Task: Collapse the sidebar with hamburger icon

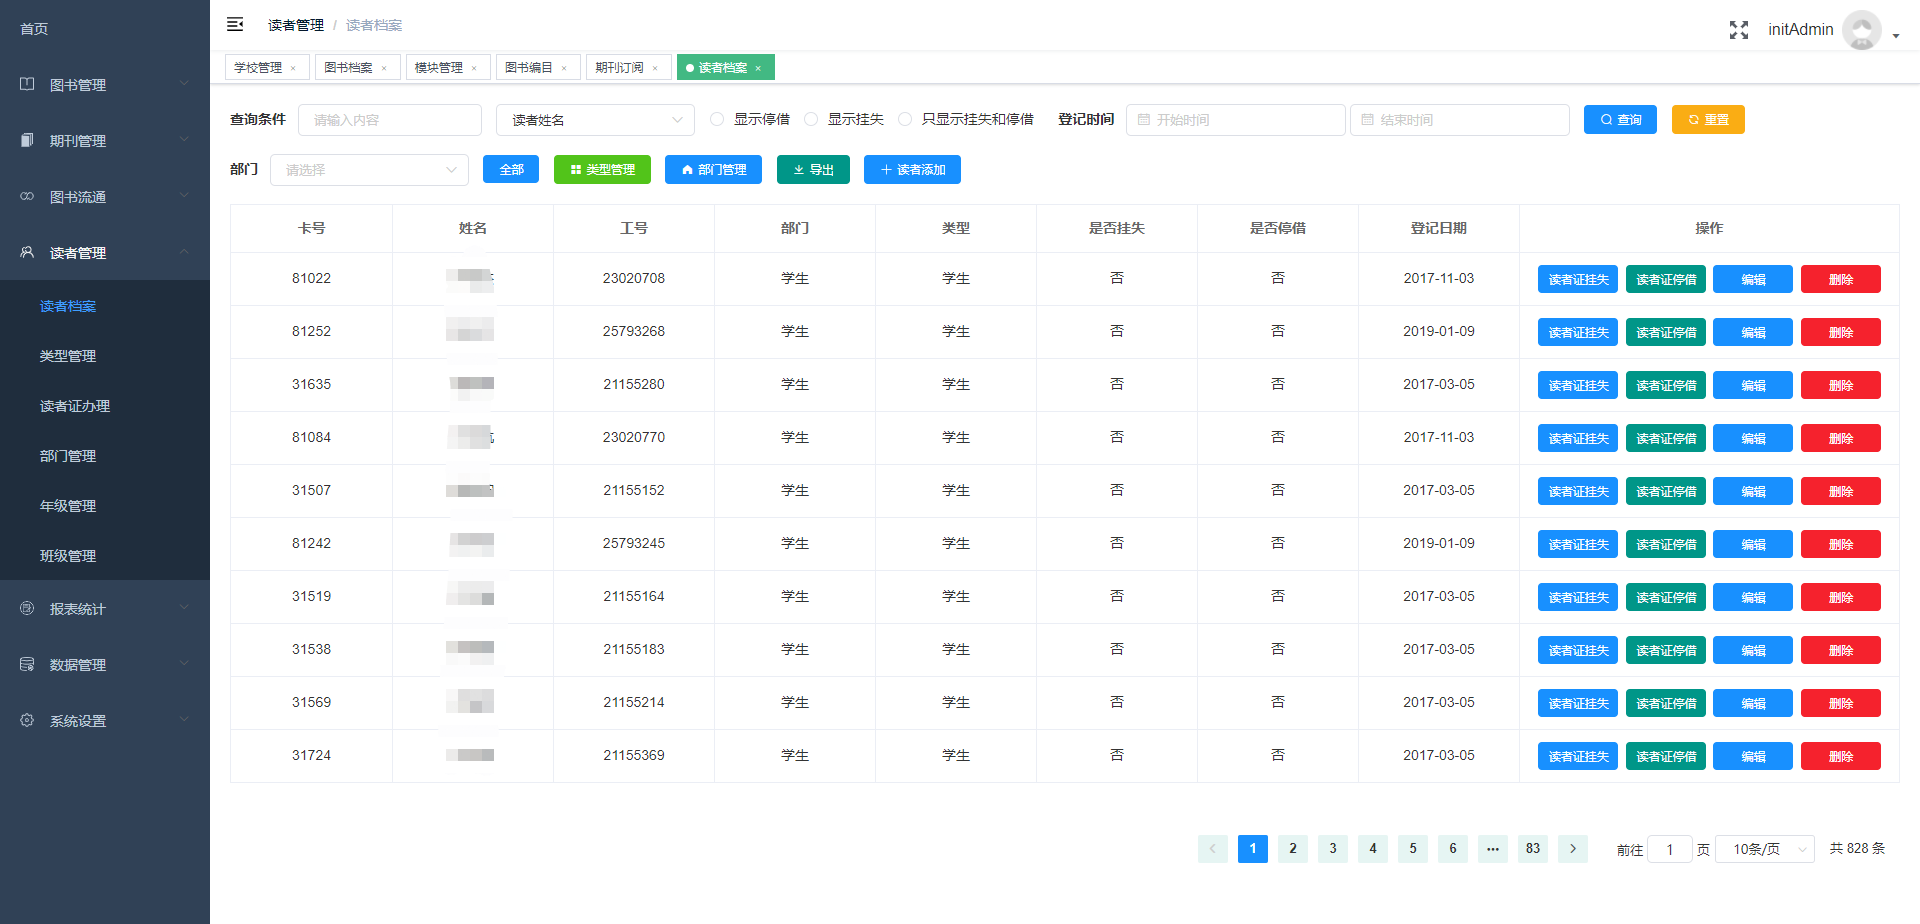Action: pos(235,24)
